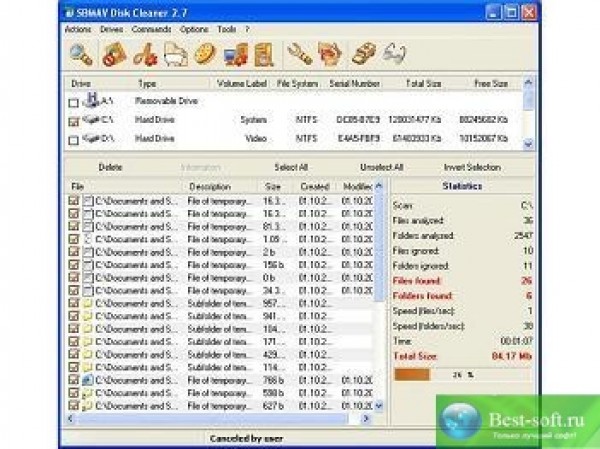The height and width of the screenshot is (449, 600).
Task: Open the Options menu
Action: click(x=194, y=29)
